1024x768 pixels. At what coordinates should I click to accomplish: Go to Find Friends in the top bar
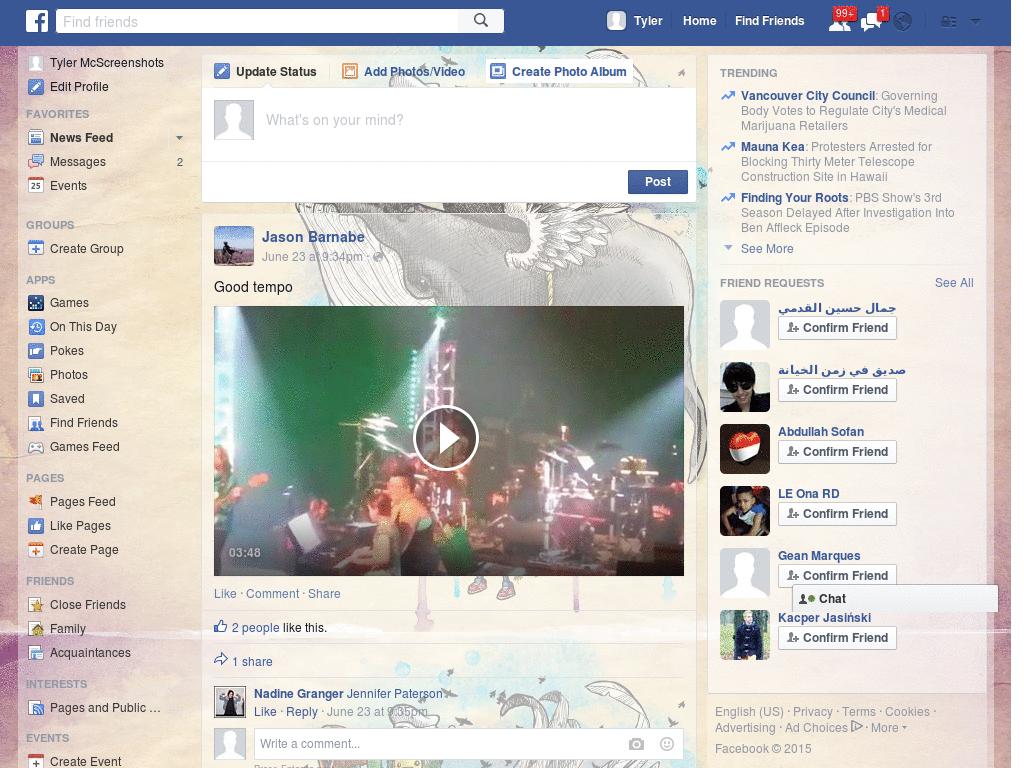click(x=769, y=20)
